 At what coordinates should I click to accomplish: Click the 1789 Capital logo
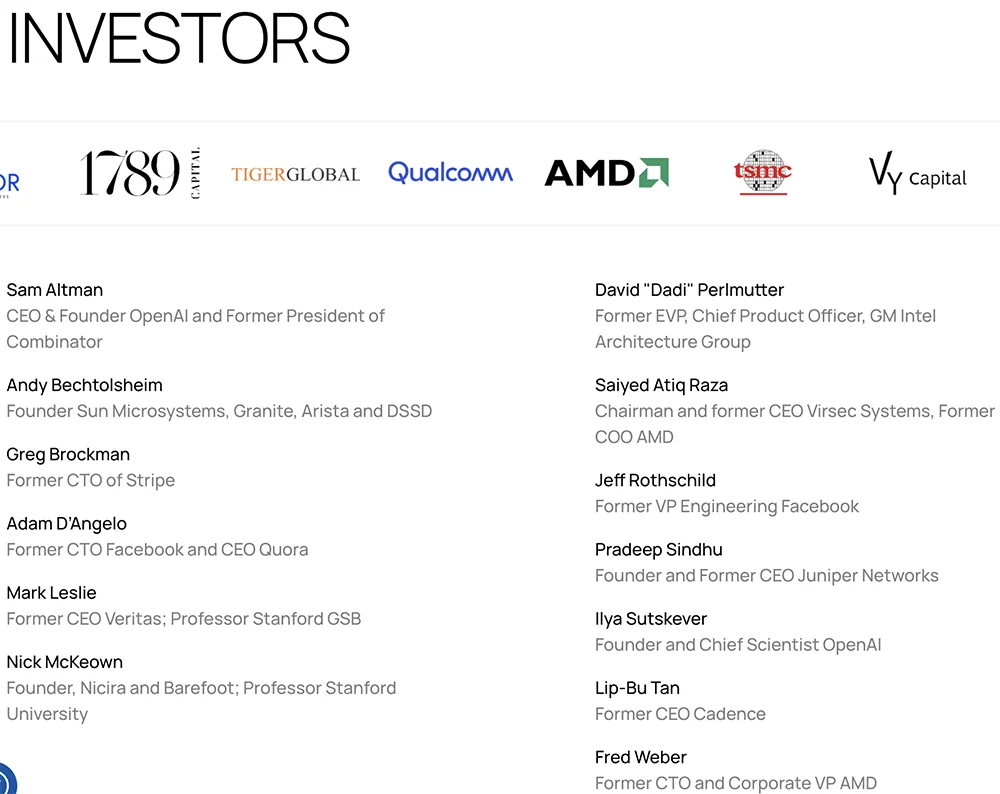pyautogui.click(x=140, y=173)
